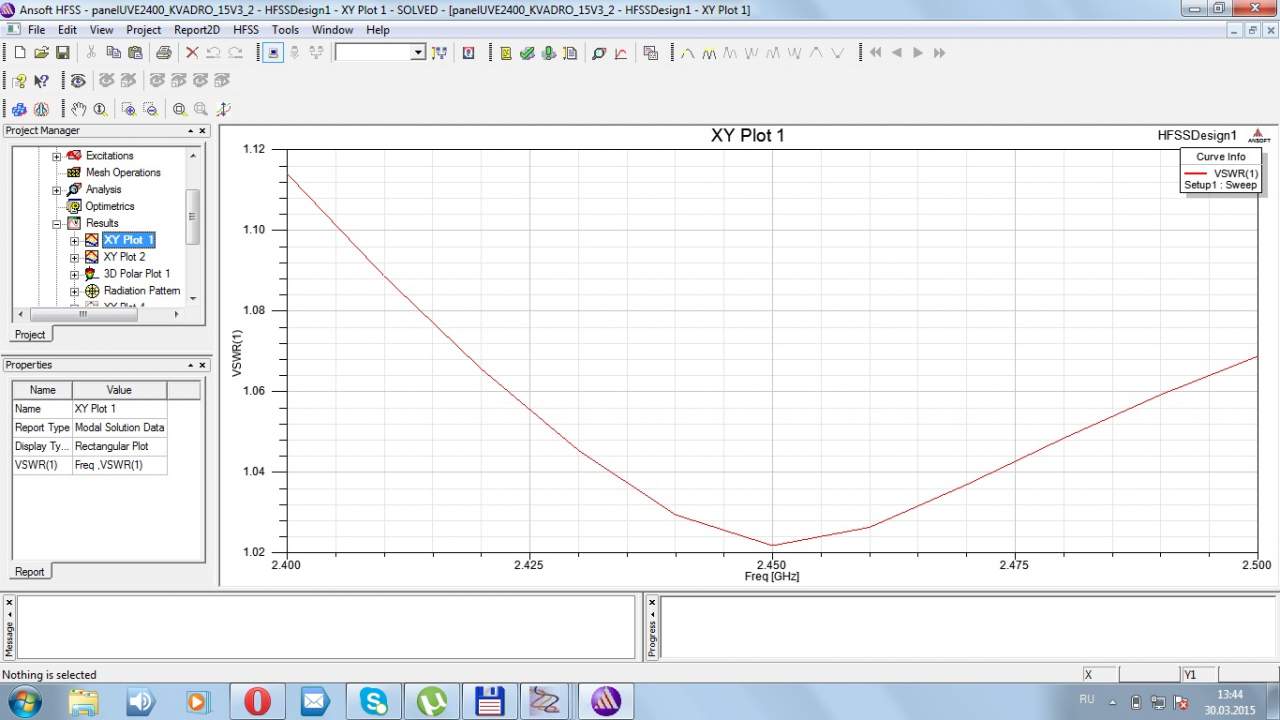
Task: Click the Display Type value cell
Action: click(118, 446)
